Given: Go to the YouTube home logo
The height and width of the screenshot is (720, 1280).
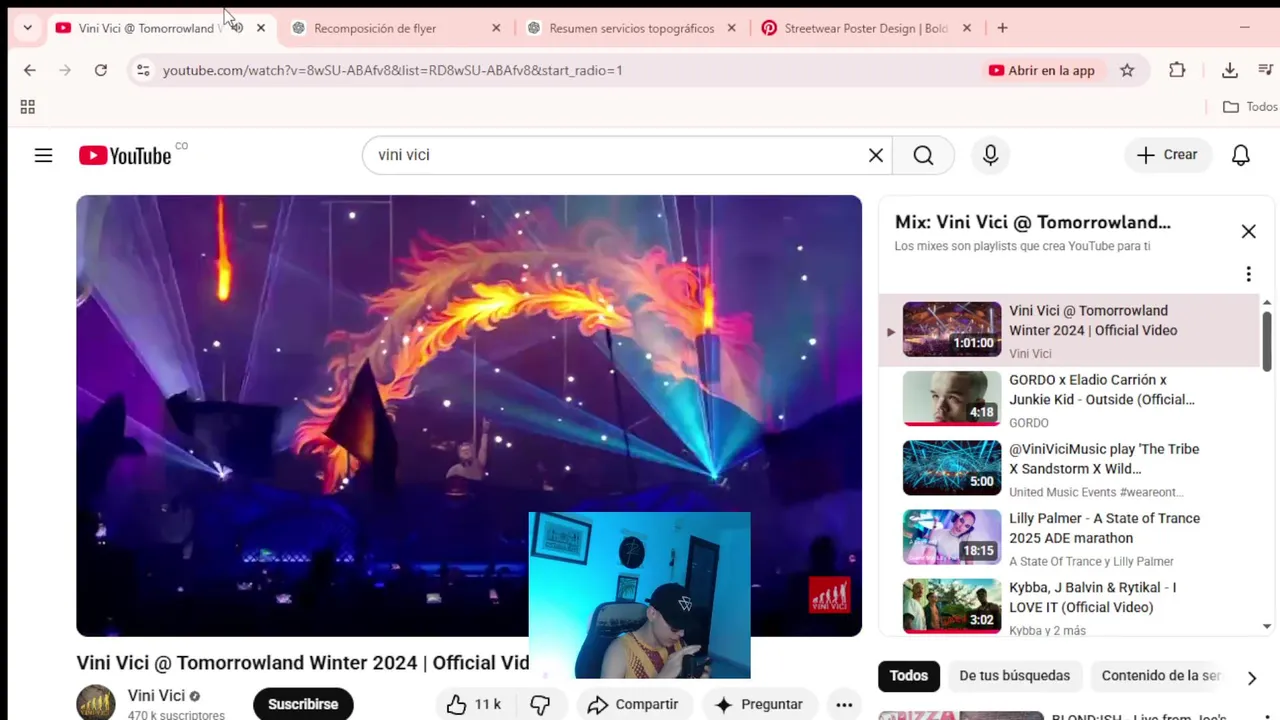Looking at the screenshot, I should tap(125, 155).
